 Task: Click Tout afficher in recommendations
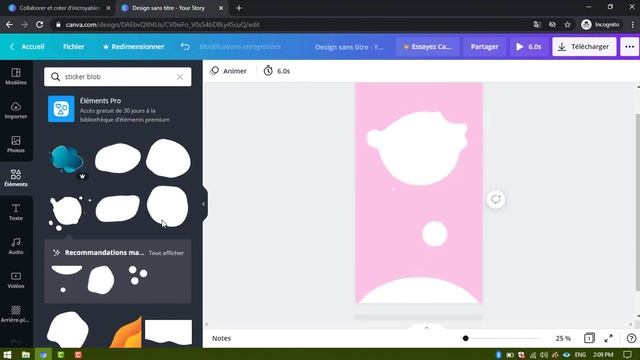(x=166, y=253)
